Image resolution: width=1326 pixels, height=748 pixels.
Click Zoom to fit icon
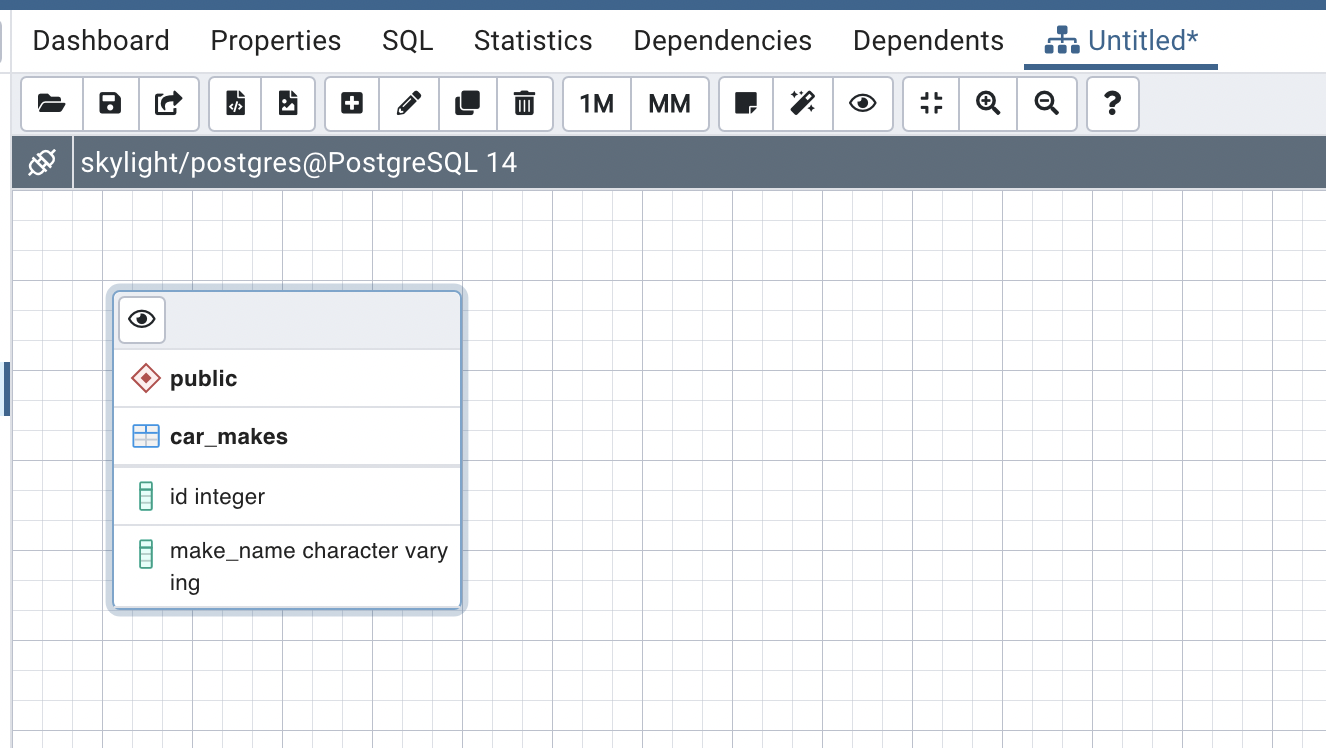coord(931,103)
